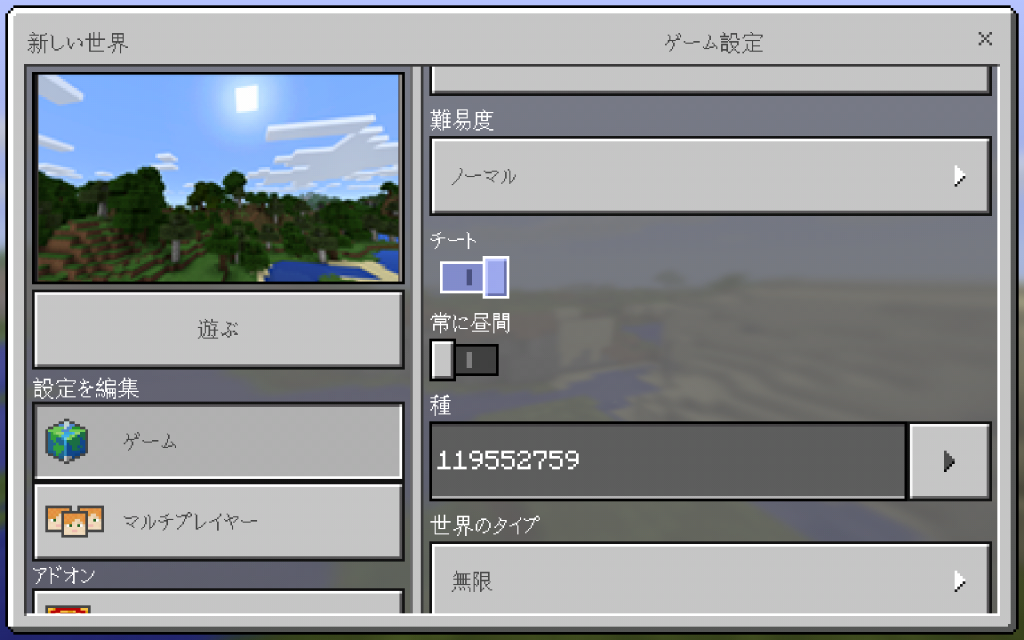Click the 新しい世界 title text
Screen dimensions: 1024x640
pos(78,43)
